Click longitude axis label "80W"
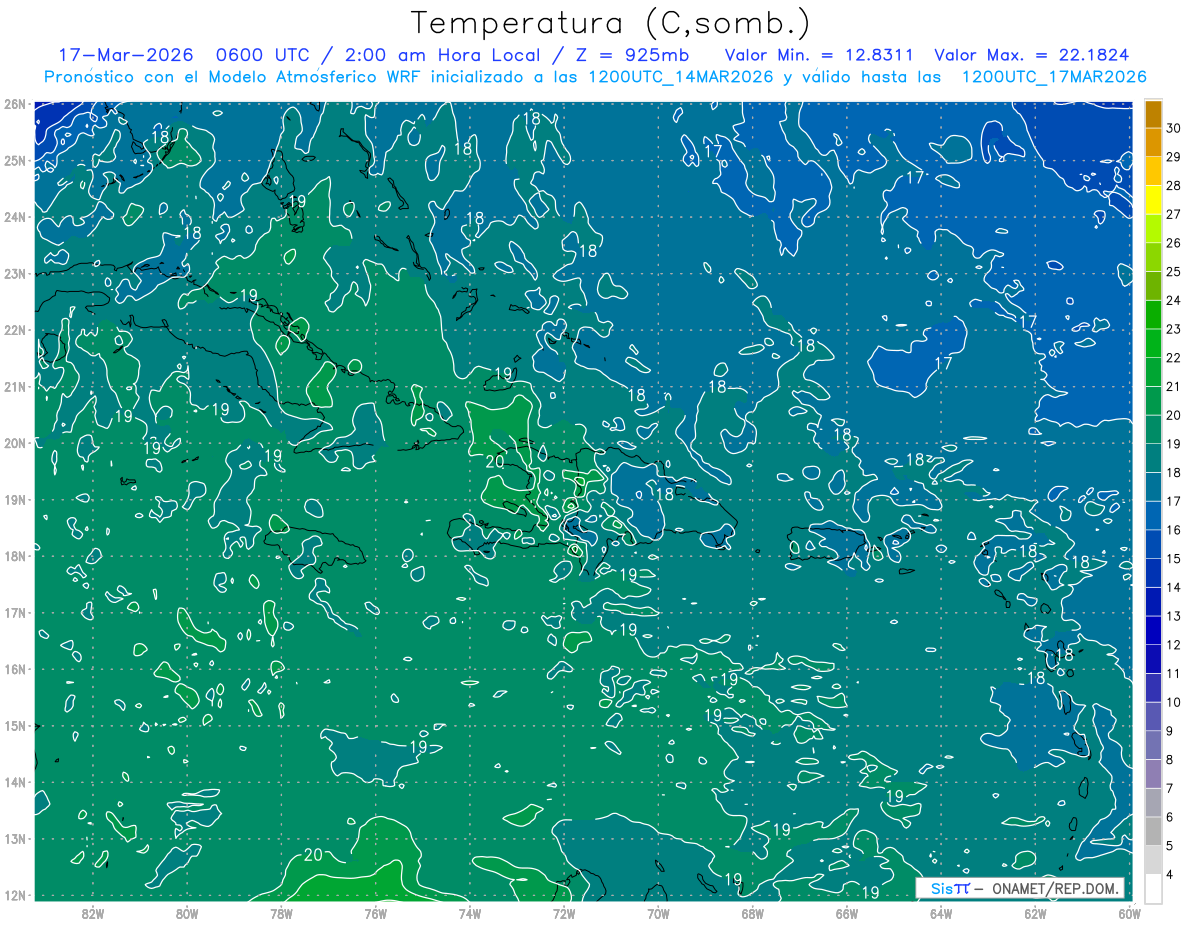 [187, 913]
